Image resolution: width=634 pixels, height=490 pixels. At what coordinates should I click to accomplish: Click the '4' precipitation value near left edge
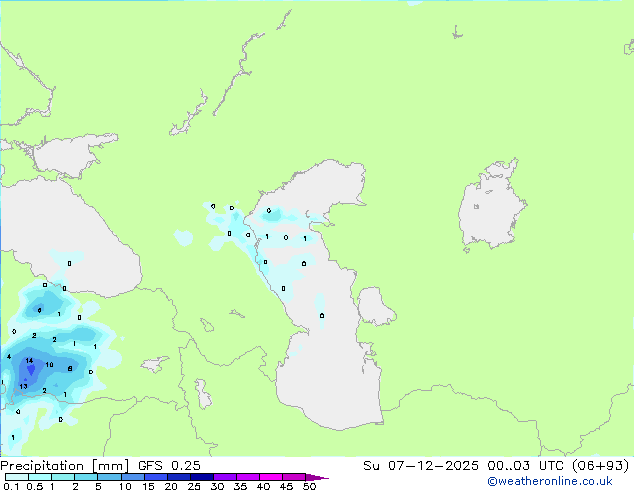9,357
